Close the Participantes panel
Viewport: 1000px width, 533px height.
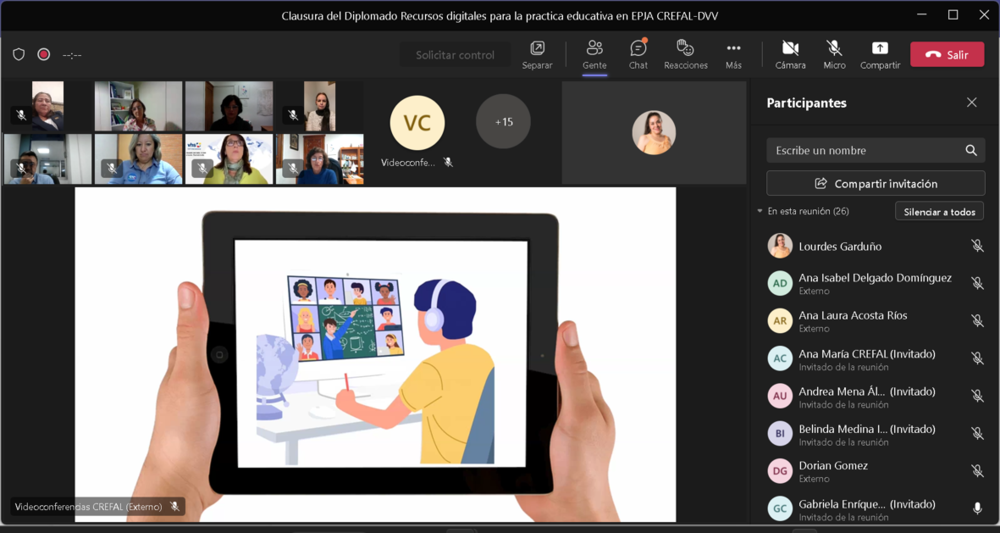tap(971, 103)
